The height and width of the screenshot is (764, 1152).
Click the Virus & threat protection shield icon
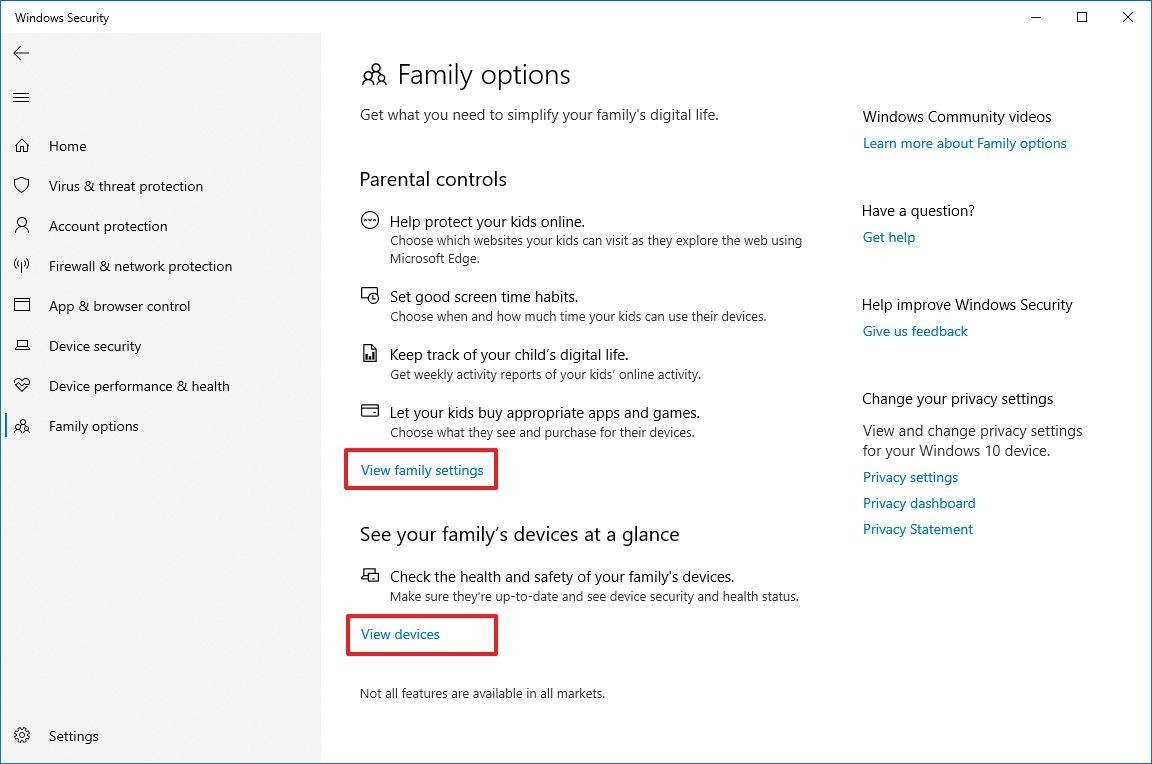(21, 186)
